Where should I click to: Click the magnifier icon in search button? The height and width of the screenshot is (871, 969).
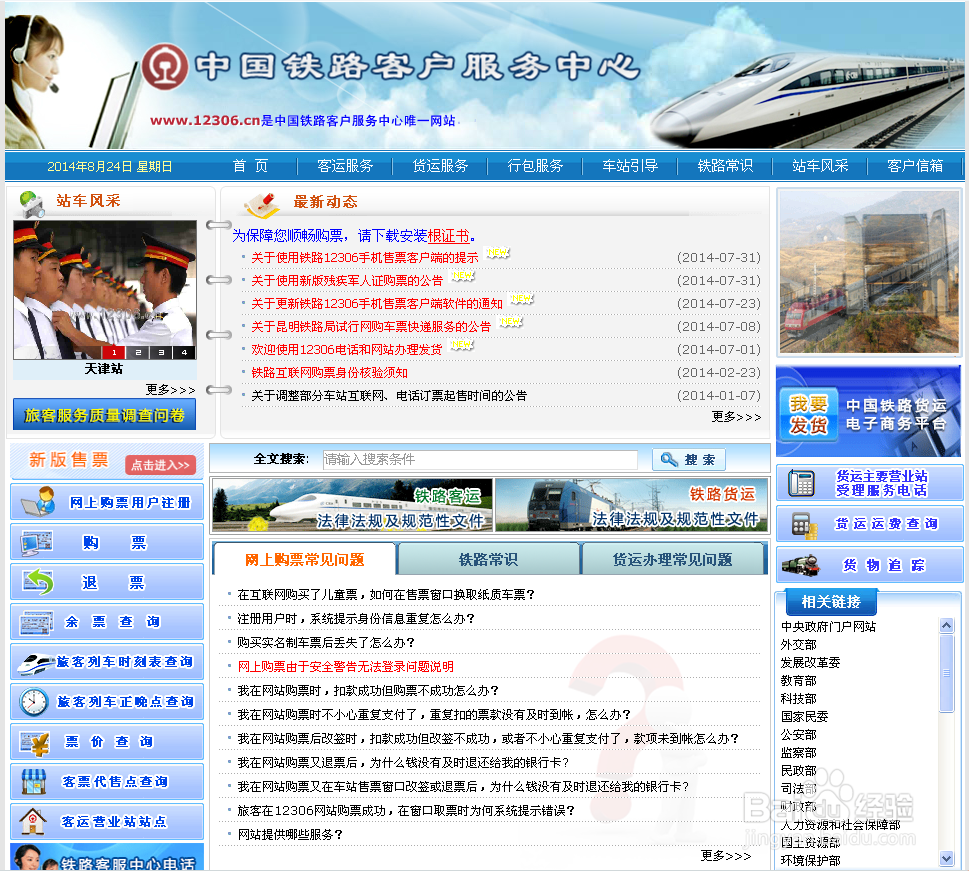[669, 459]
